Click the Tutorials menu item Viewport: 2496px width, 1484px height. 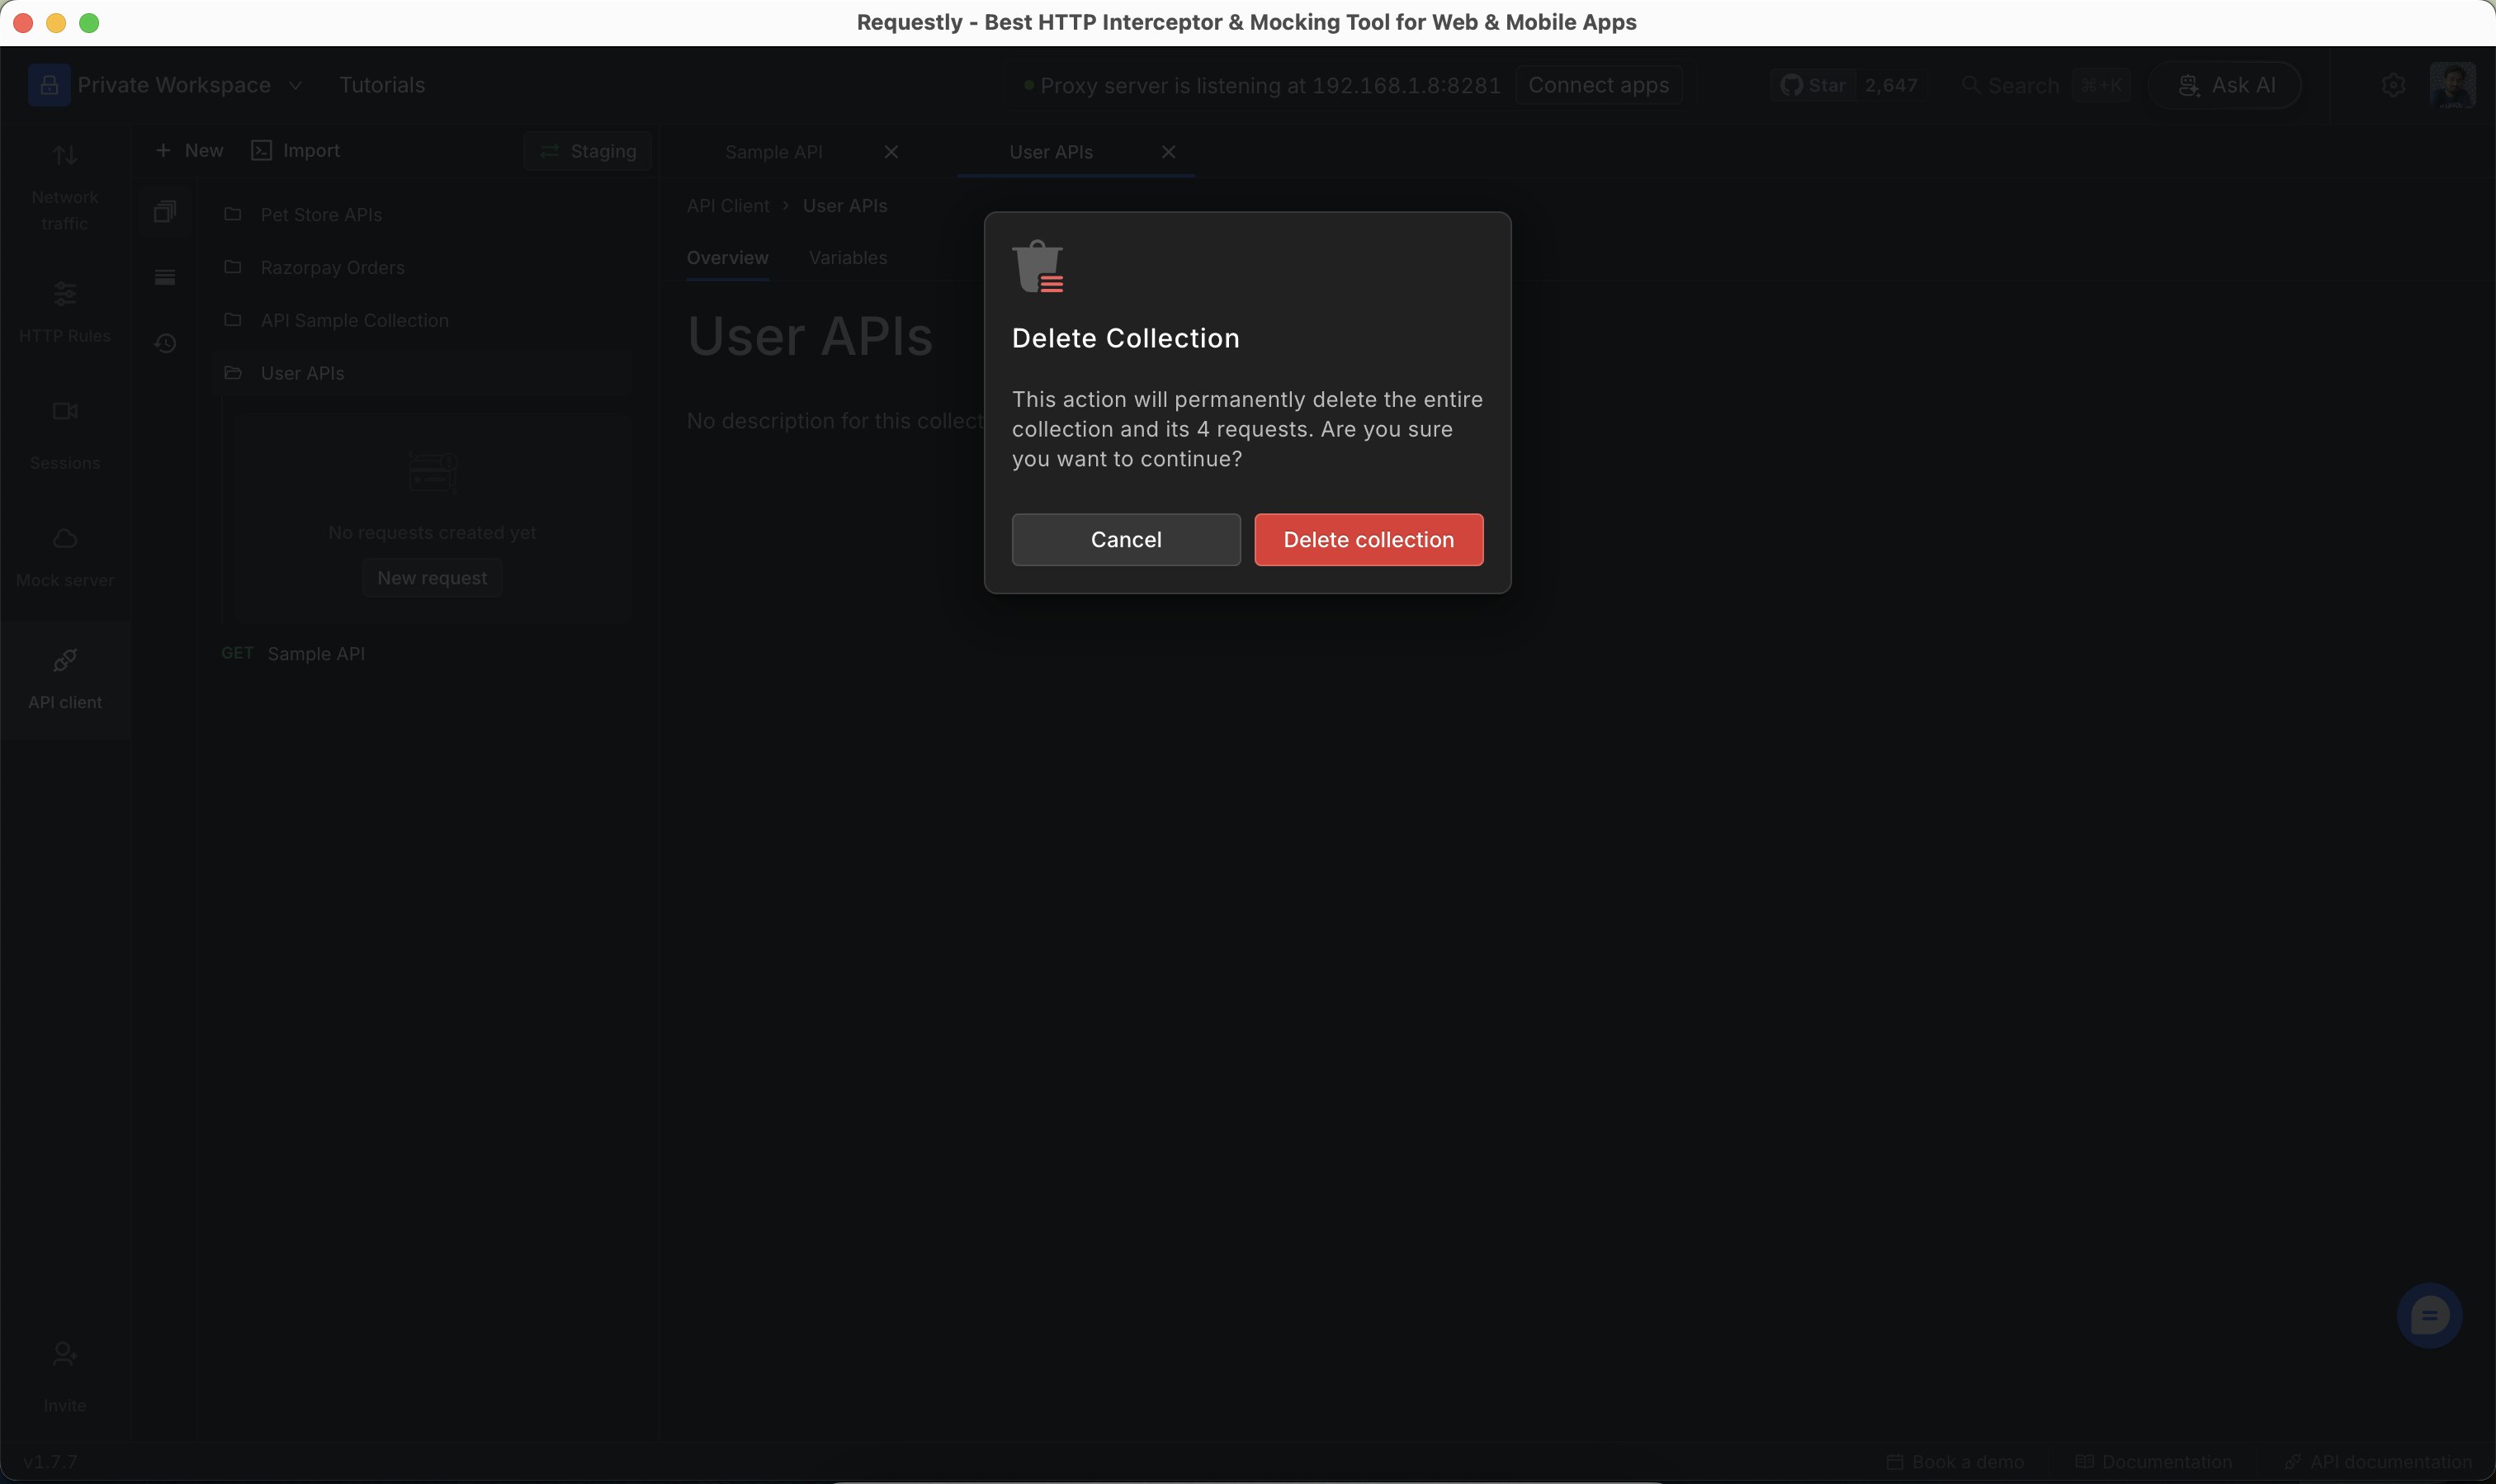pos(381,85)
